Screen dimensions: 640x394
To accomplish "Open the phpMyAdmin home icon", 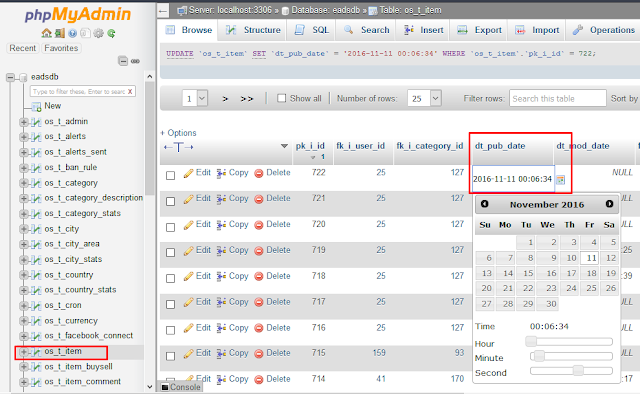I will point(47,33).
